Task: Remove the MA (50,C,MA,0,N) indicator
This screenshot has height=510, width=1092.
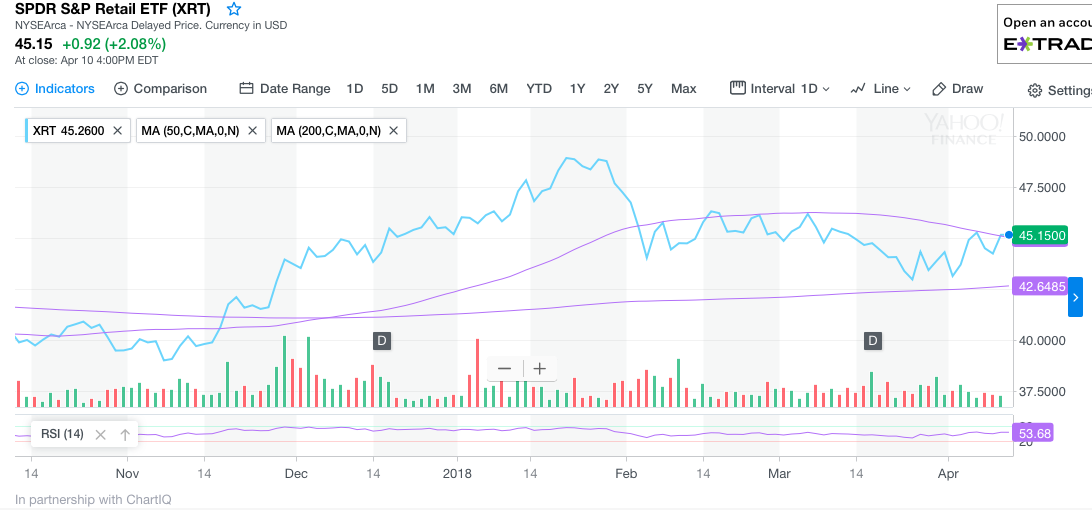Action: (252, 130)
